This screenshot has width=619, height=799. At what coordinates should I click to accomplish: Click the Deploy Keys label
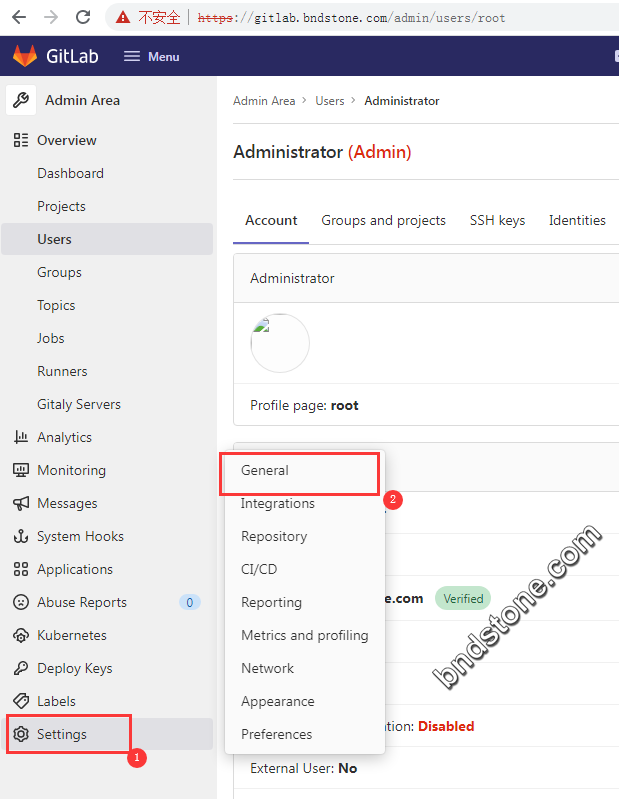[75, 668]
